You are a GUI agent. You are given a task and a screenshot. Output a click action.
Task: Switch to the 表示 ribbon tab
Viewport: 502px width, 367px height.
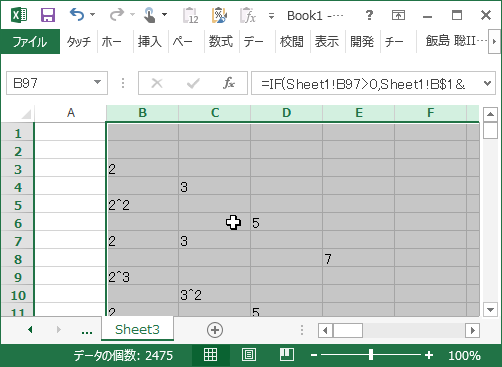point(327,42)
